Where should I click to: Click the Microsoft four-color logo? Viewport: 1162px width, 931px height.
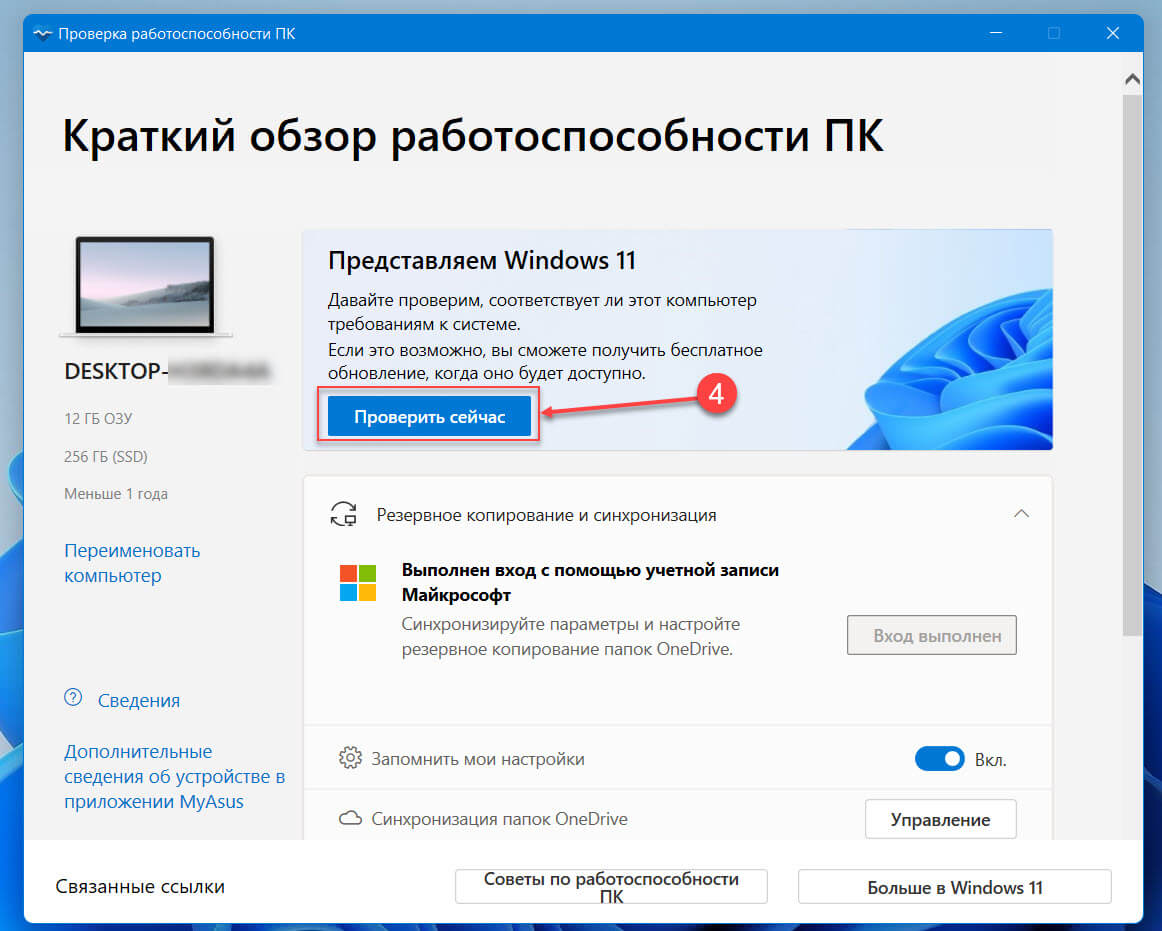click(358, 583)
